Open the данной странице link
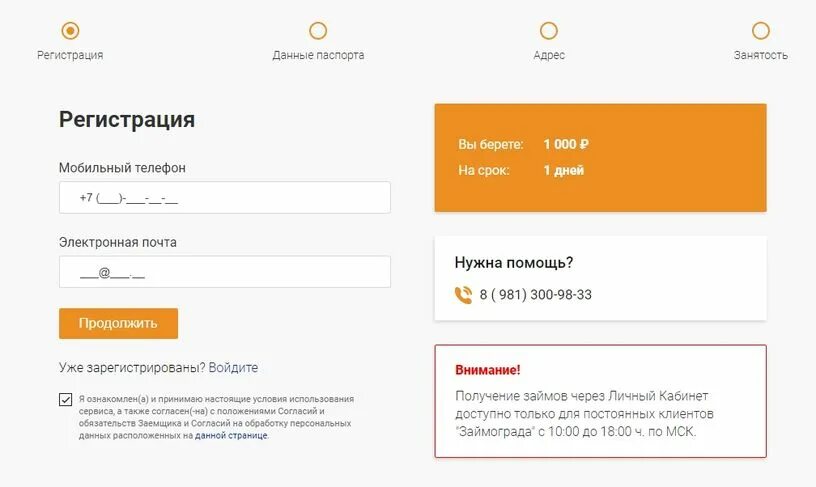The height and width of the screenshot is (487, 816). pyautogui.click(x=231, y=435)
